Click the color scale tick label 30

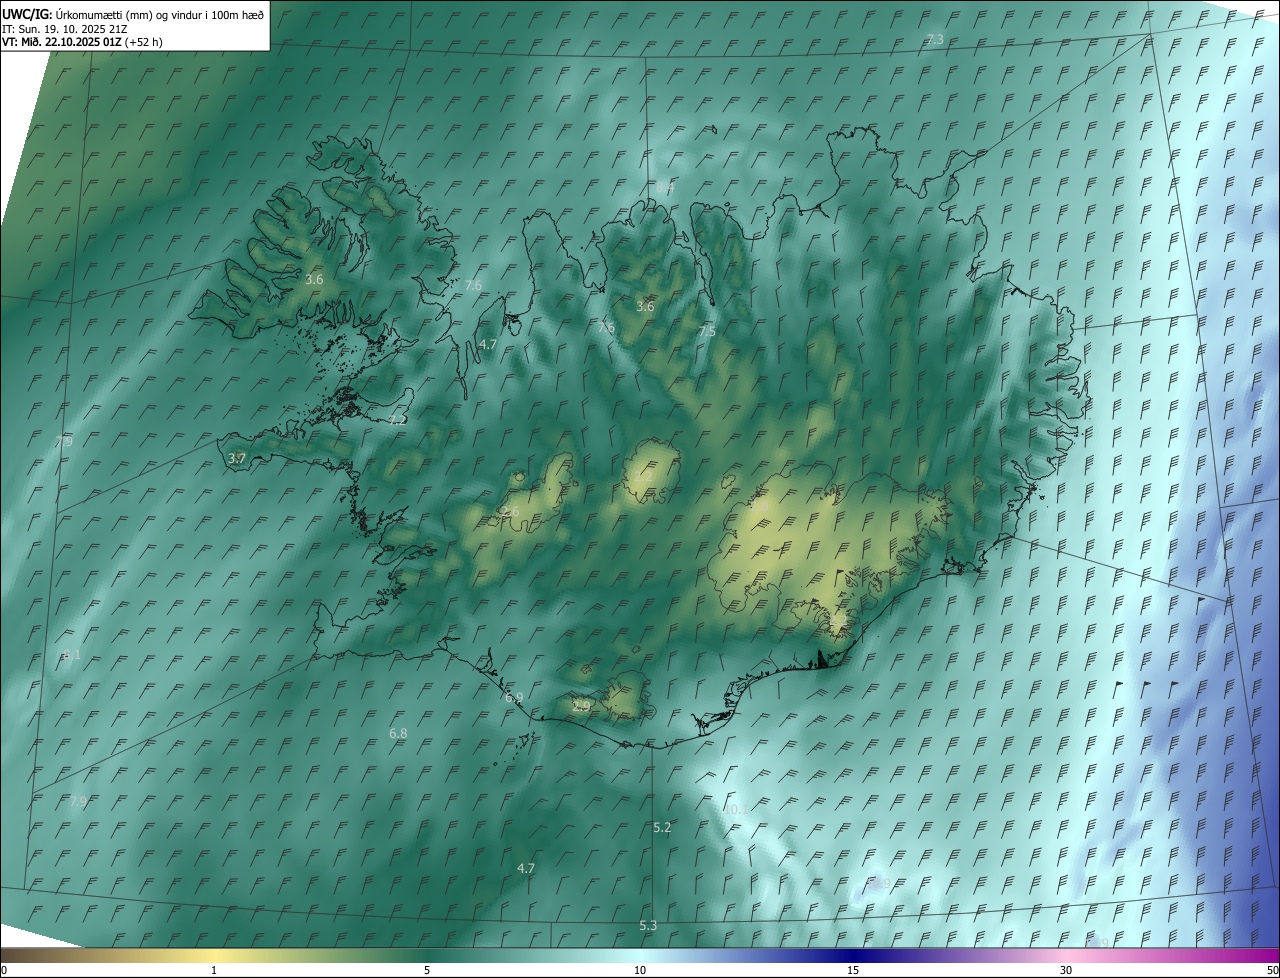[1066, 970]
